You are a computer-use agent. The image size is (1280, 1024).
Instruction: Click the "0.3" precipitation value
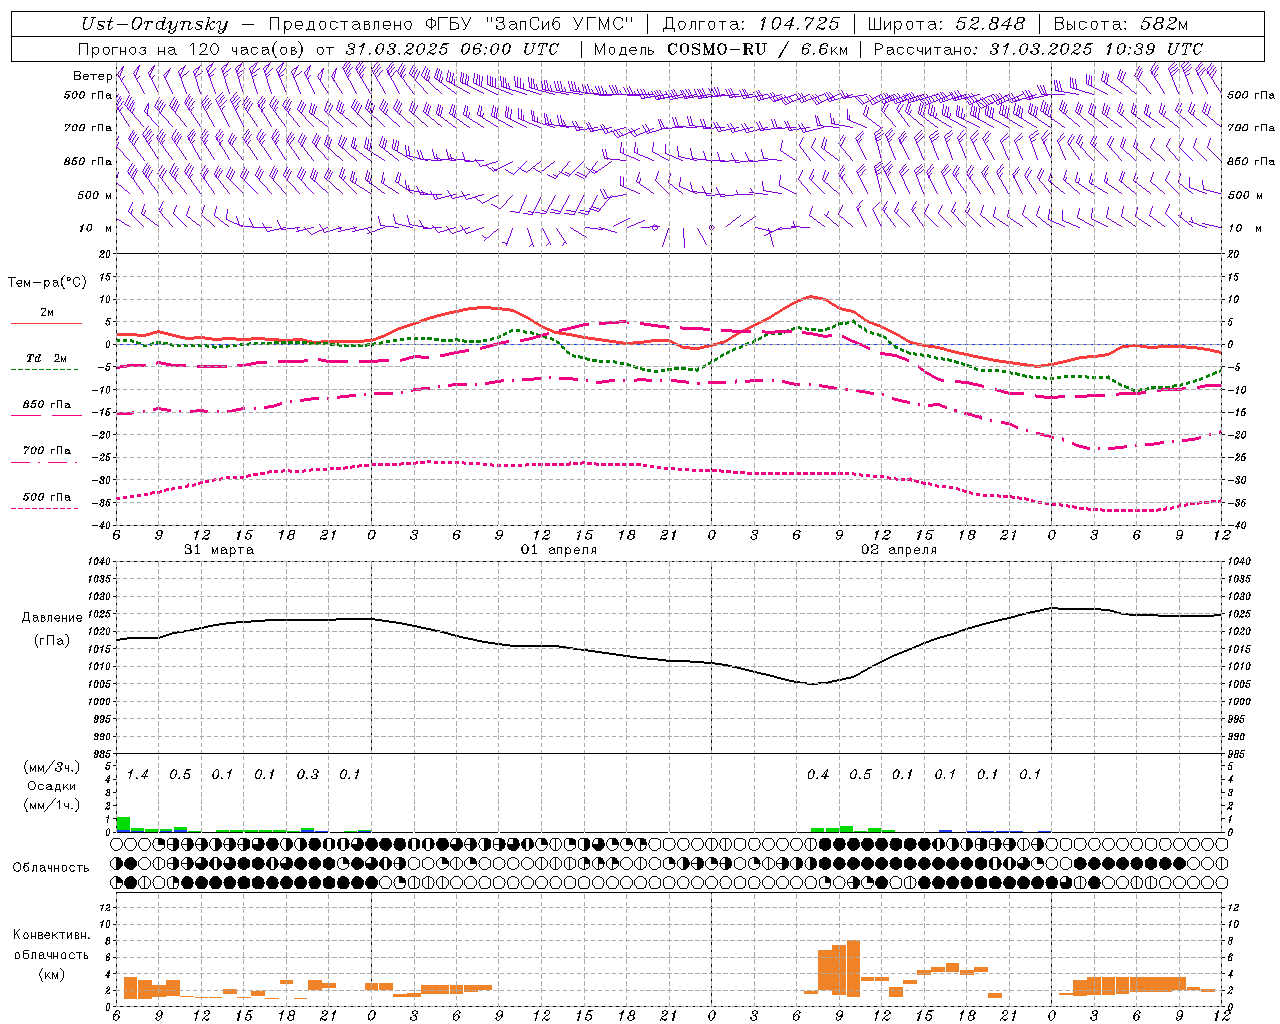tap(308, 775)
